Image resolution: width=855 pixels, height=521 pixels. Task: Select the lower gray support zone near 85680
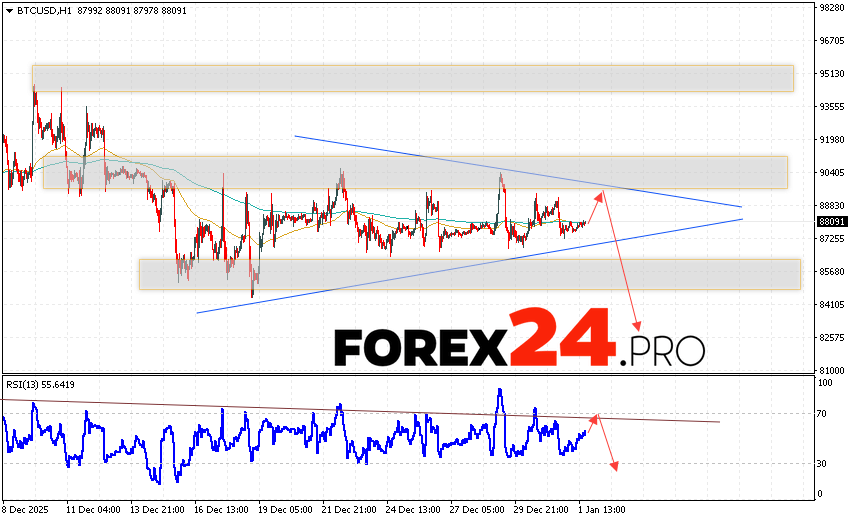pos(470,274)
